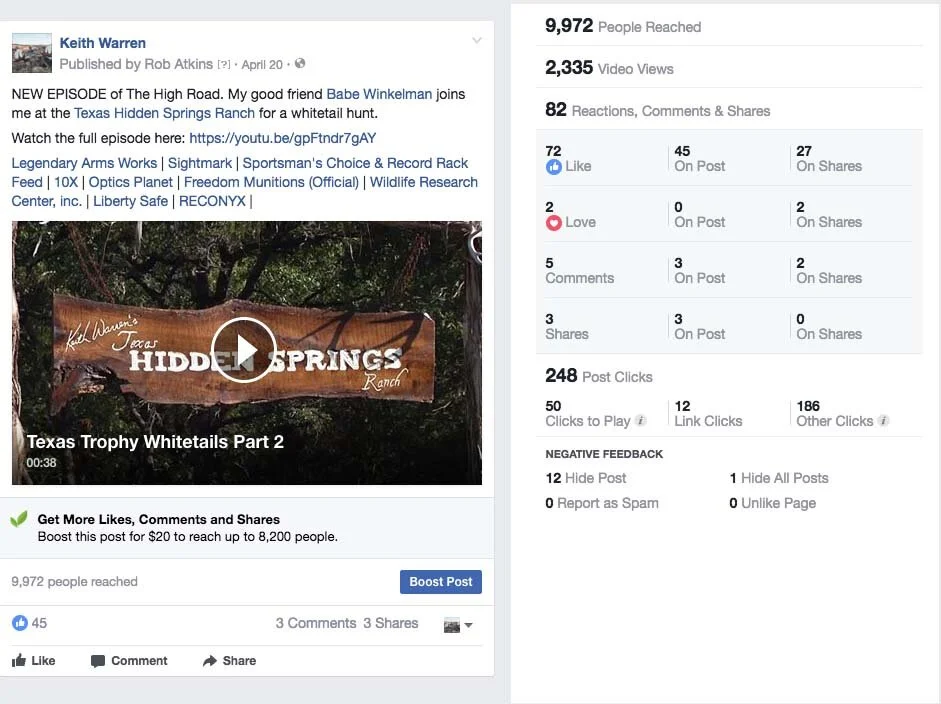Click the 0 Report as Spam entry
Image resolution: width=941 pixels, height=704 pixels.
click(602, 504)
